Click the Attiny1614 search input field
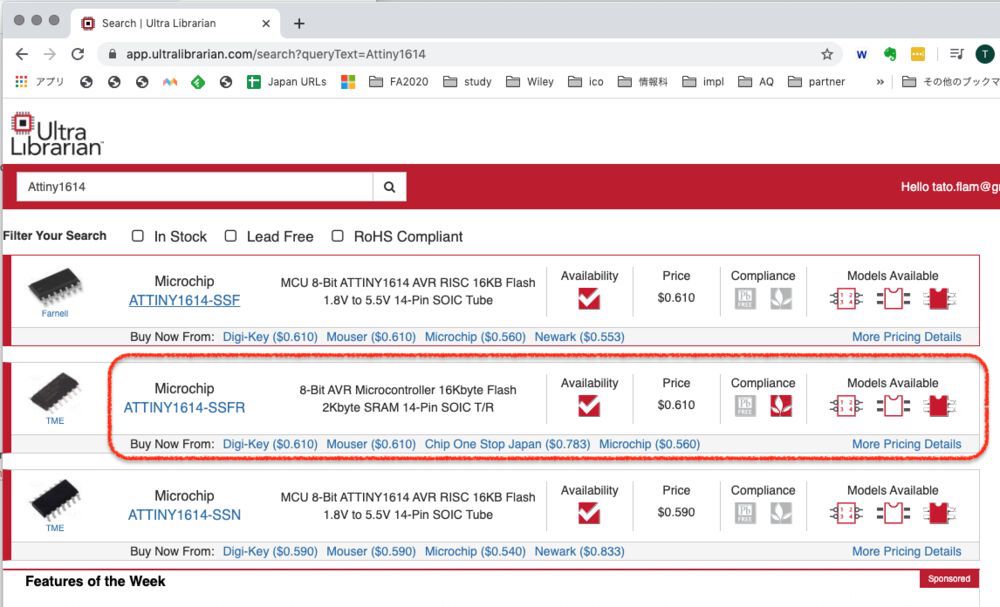The width and height of the screenshot is (1000, 607). [195, 187]
